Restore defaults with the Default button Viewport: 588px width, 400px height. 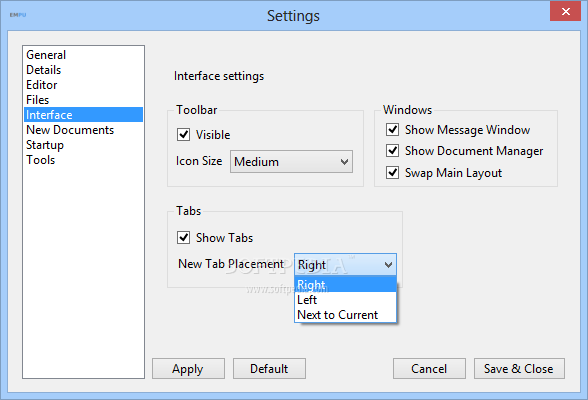269,369
